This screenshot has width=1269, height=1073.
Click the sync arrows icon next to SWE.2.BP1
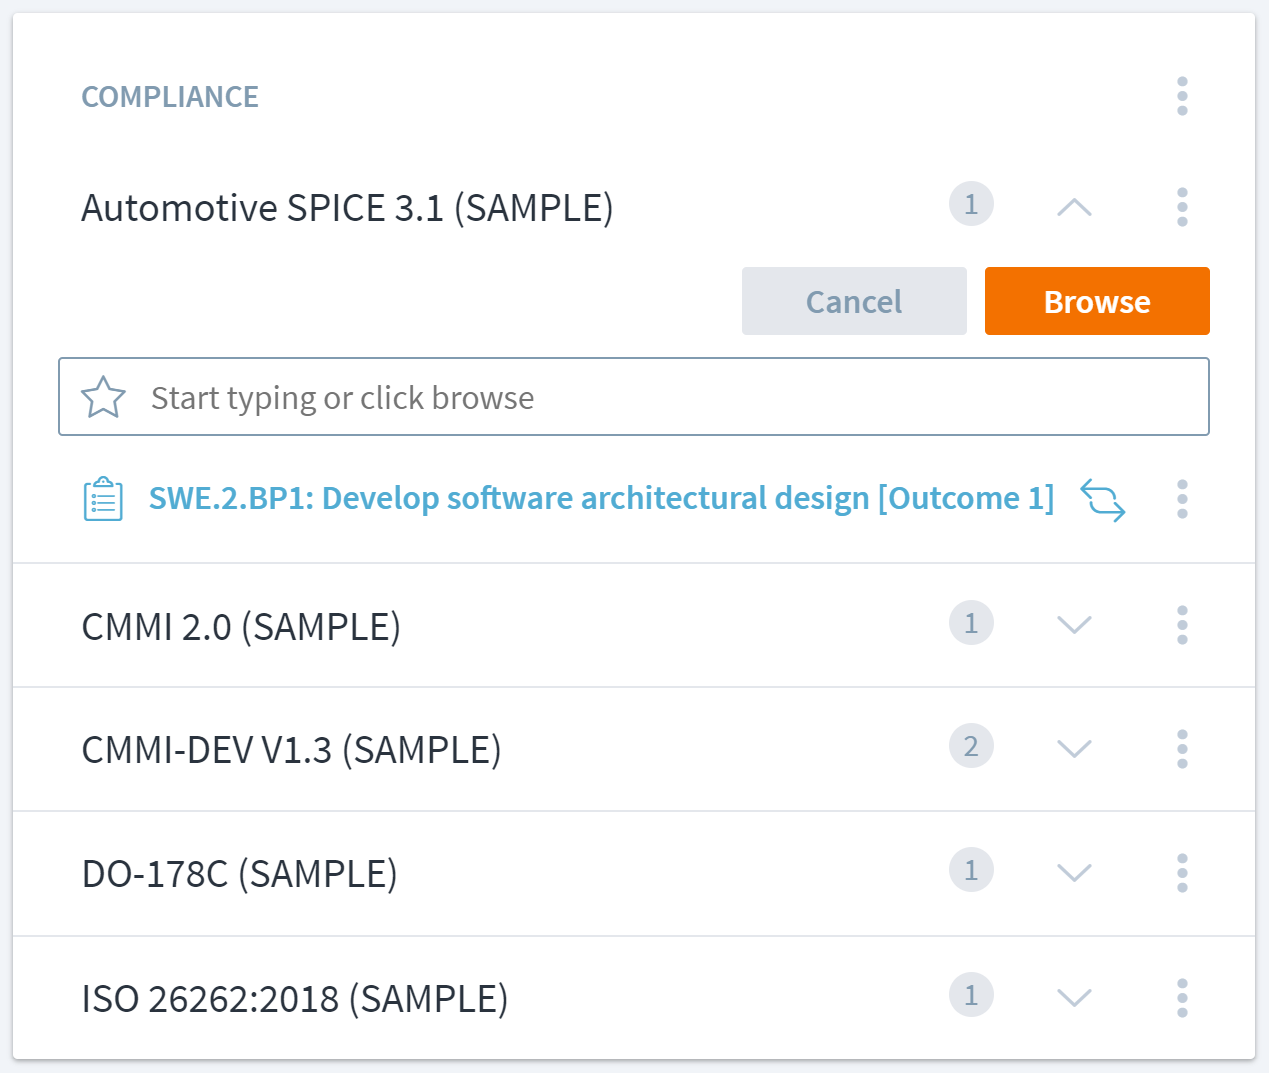1103,500
